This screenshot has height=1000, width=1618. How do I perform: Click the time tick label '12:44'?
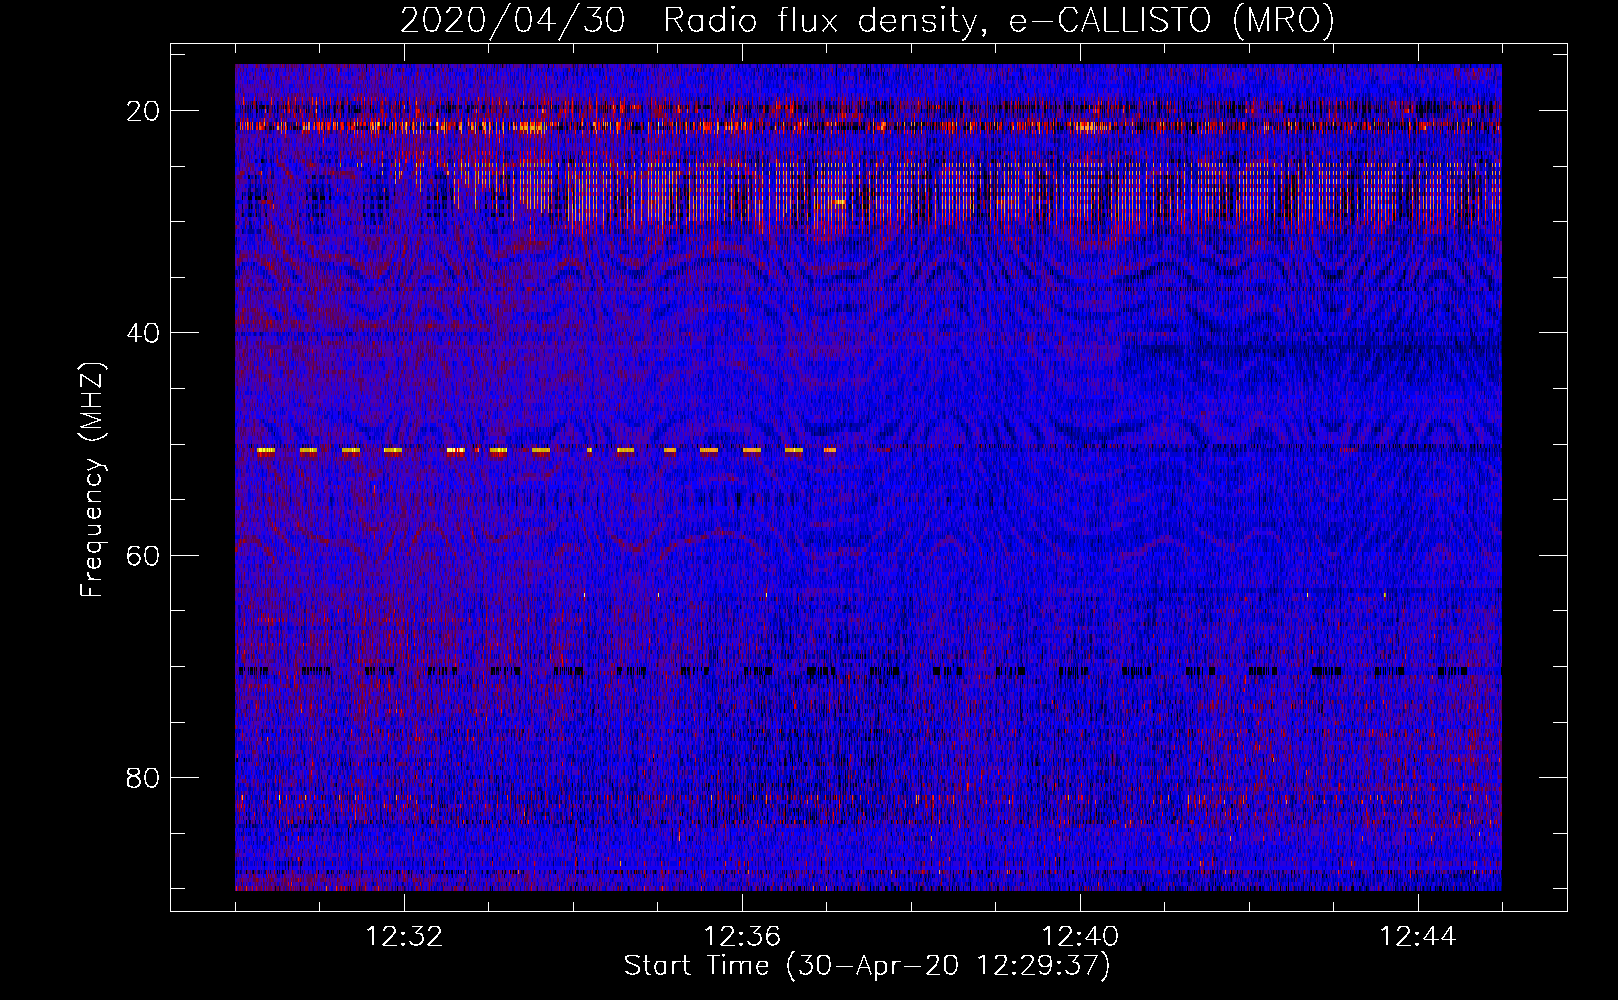[1418, 937]
